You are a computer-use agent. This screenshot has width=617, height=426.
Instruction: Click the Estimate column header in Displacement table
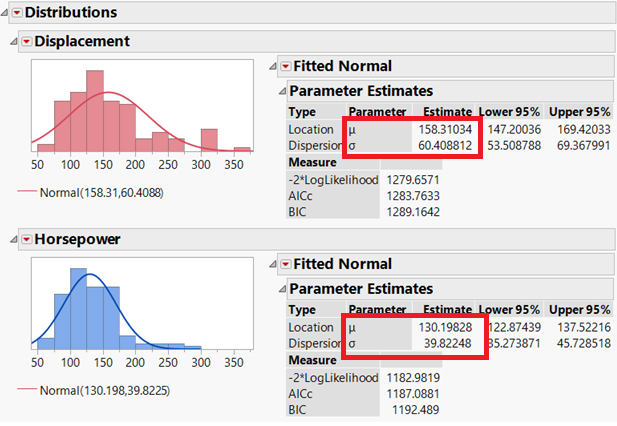[447, 112]
